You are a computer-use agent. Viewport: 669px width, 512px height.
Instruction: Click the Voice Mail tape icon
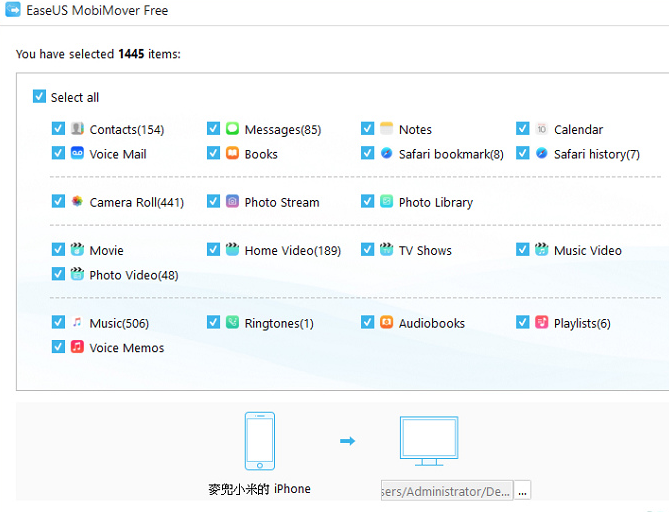pos(77,153)
